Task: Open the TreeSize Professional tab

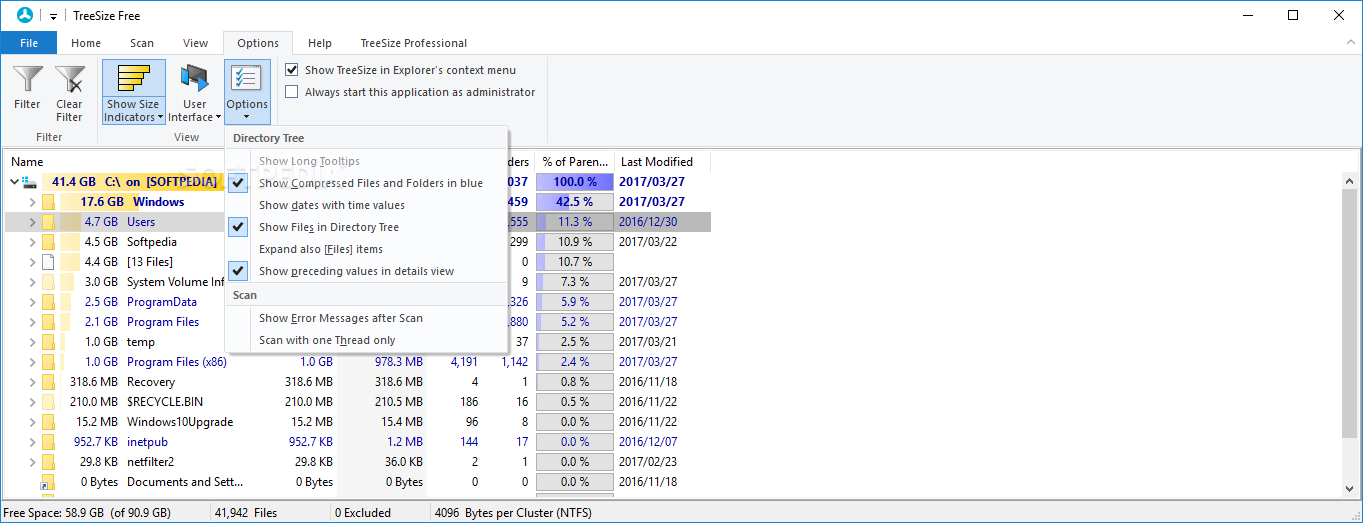Action: click(414, 43)
